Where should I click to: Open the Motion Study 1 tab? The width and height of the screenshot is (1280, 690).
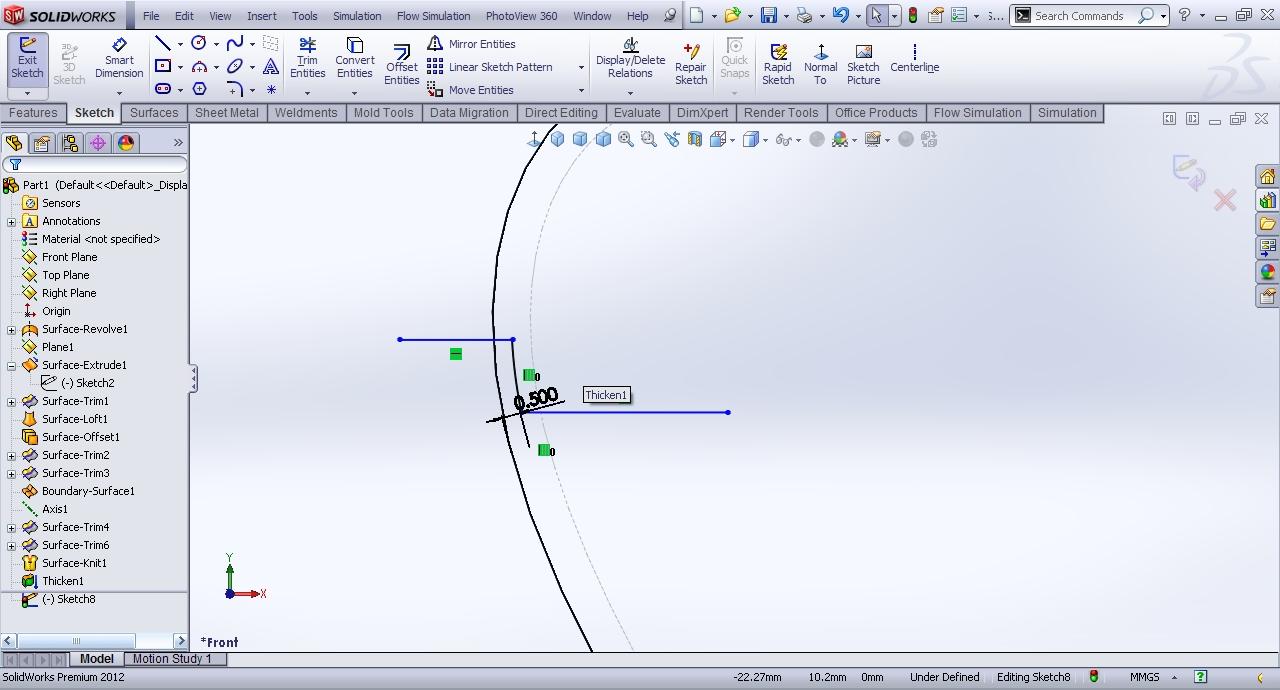[x=172, y=659]
